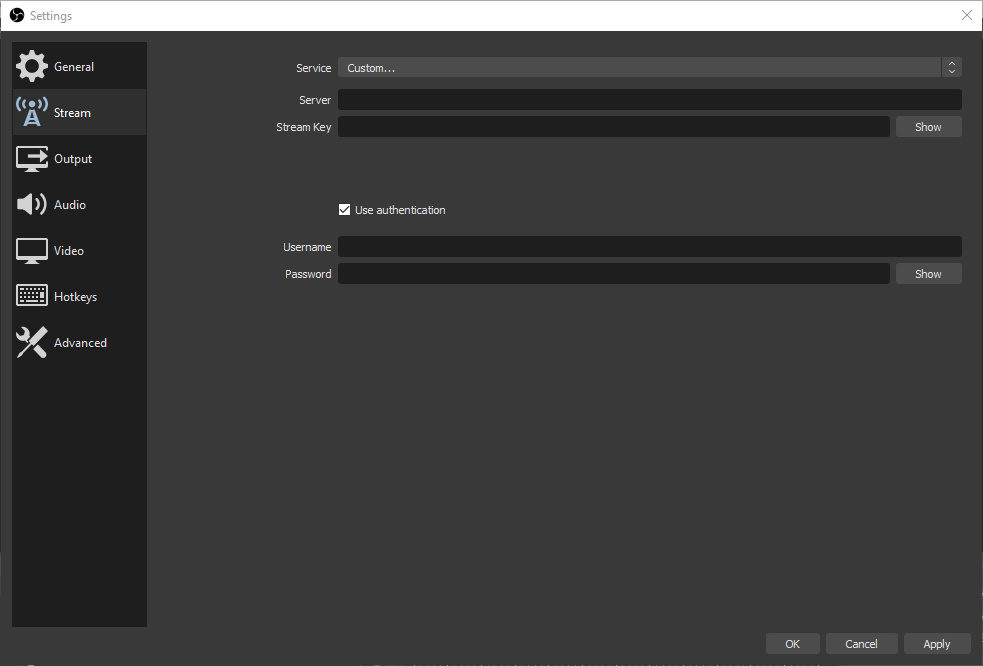This screenshot has width=983, height=666.
Task: Click the Service stepper down arrow
Action: pyautogui.click(x=951, y=71)
